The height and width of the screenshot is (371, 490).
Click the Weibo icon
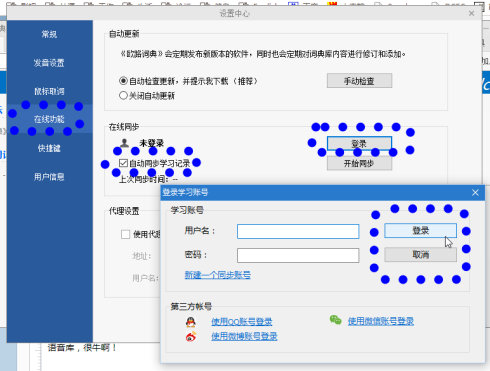click(191, 337)
